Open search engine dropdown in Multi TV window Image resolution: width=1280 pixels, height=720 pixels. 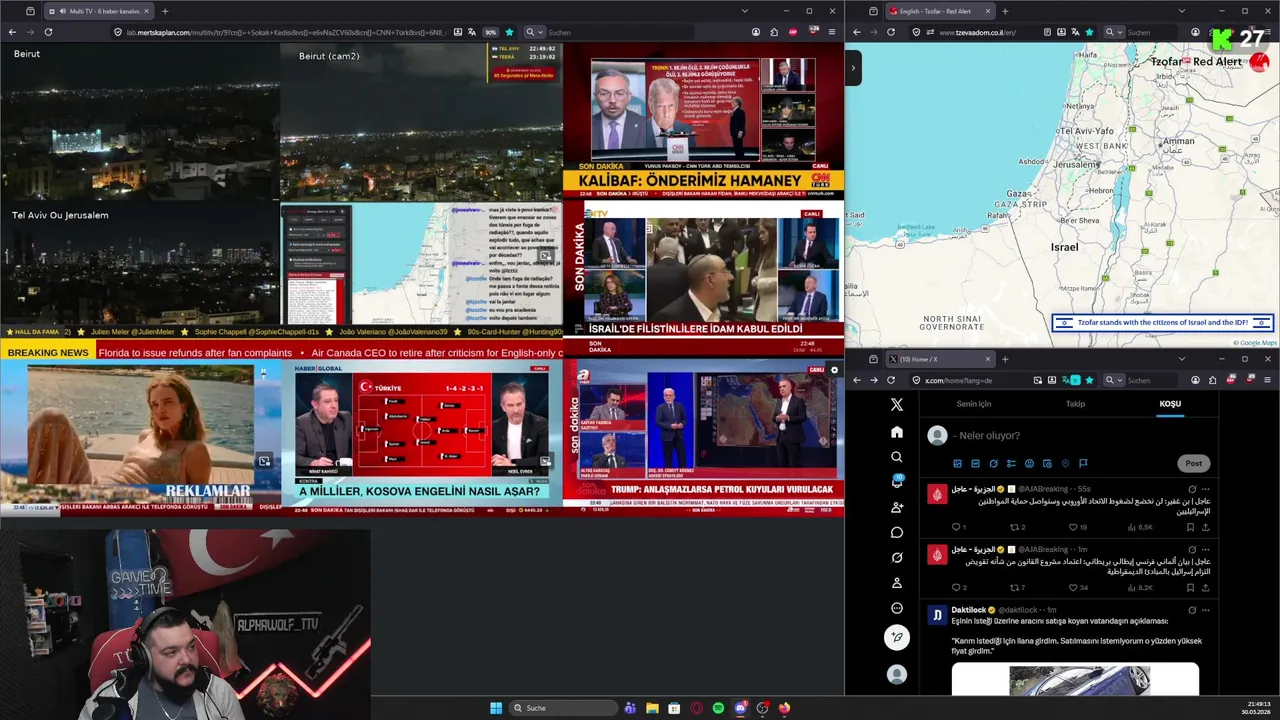click(533, 32)
